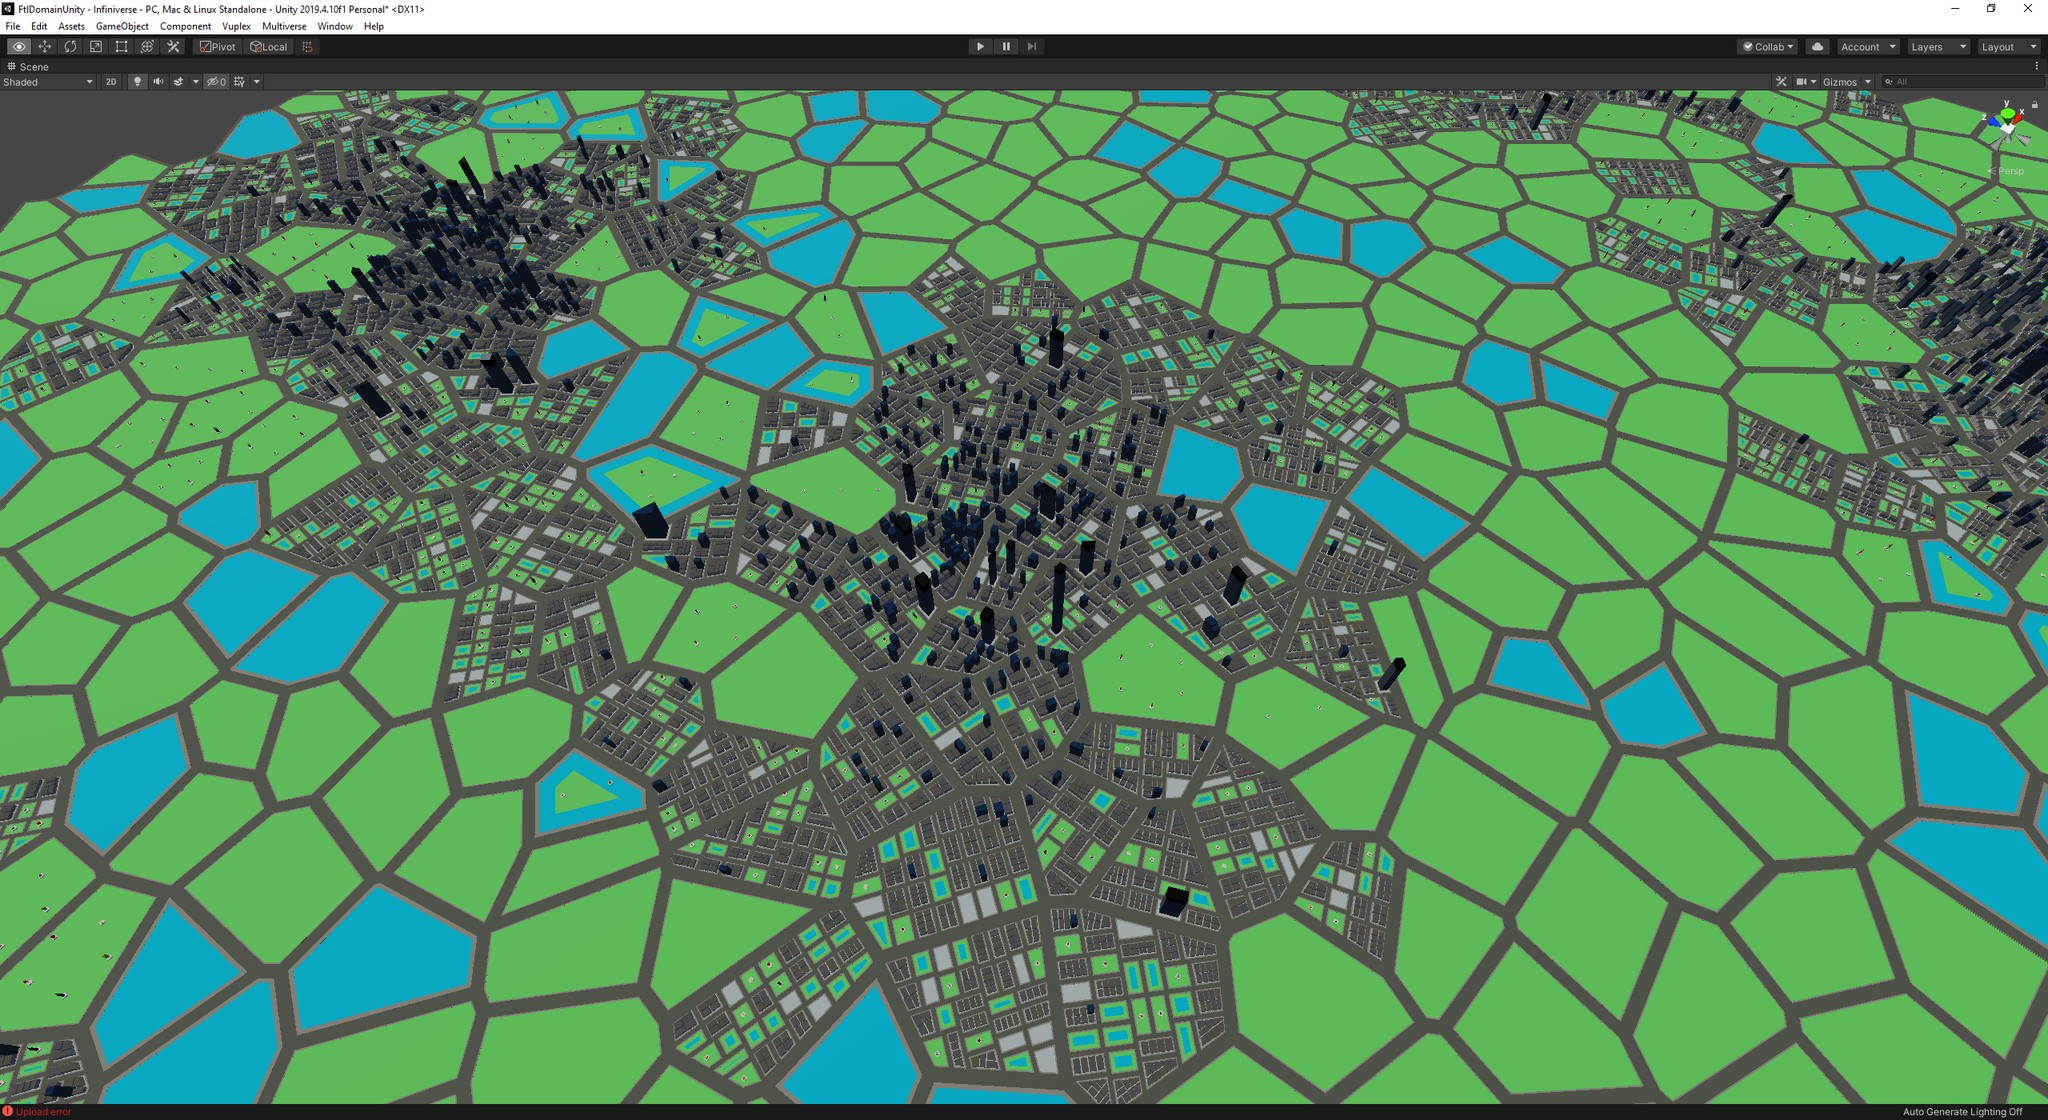Toggle scene effects (skybox, fog)
This screenshot has height=1120, width=2048.
(x=178, y=82)
